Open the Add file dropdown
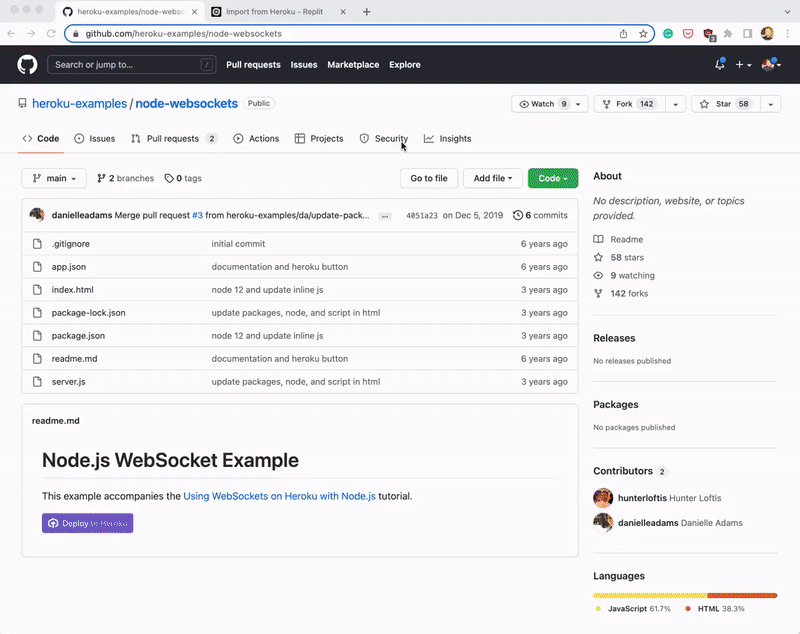 (x=493, y=178)
